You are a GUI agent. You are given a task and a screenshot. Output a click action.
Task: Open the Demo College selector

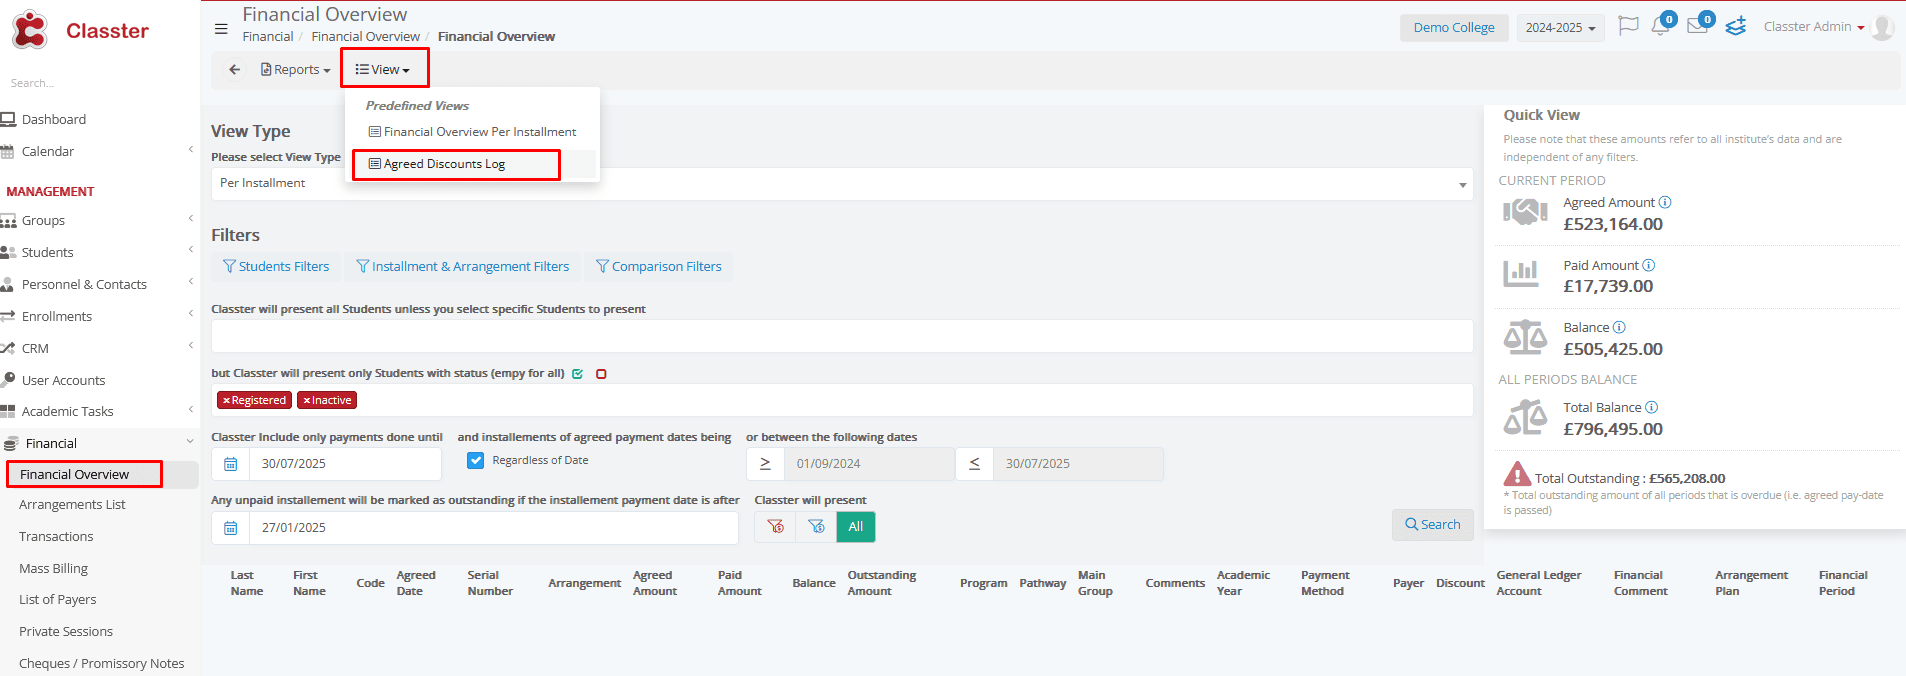coord(1454,28)
